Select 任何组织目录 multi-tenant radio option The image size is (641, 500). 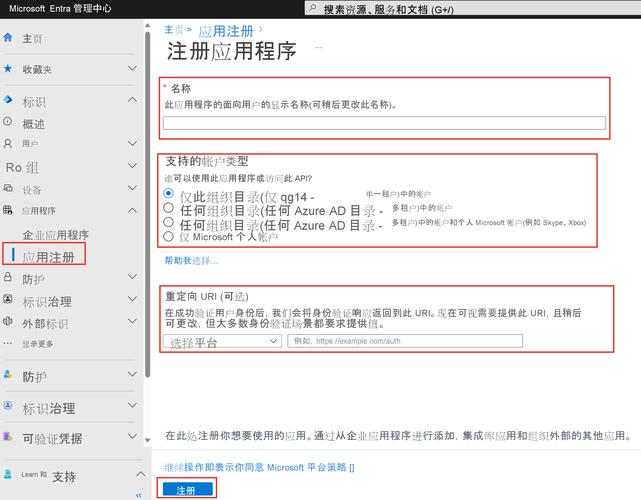click(168, 208)
